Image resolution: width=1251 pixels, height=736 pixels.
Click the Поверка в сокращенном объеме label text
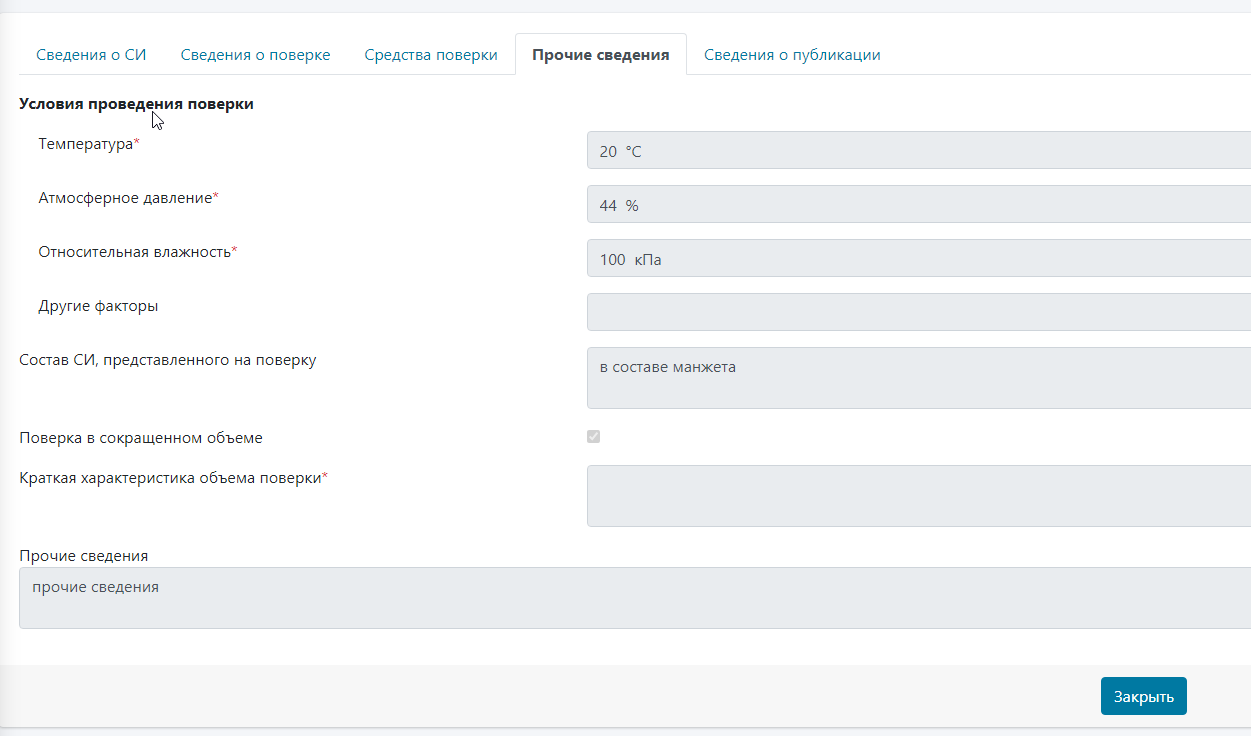click(x=141, y=438)
